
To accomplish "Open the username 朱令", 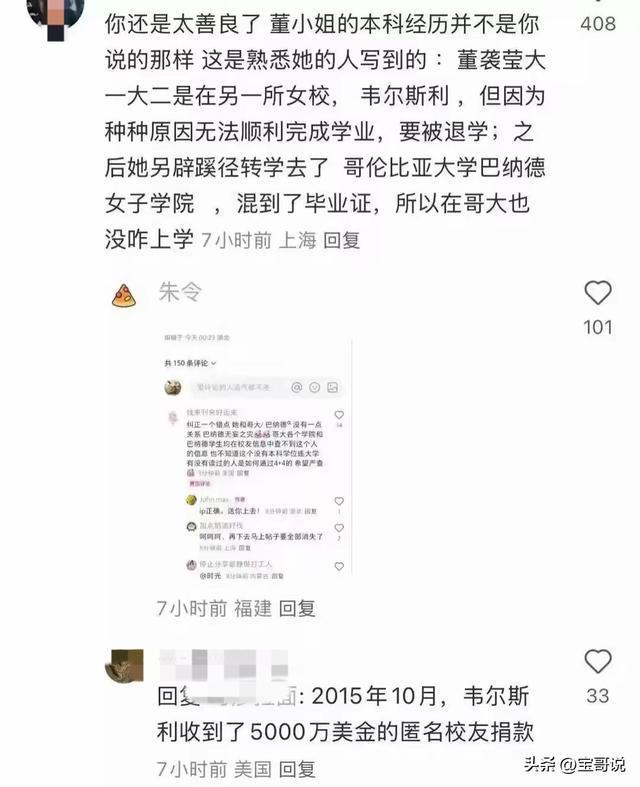I will 180,292.
